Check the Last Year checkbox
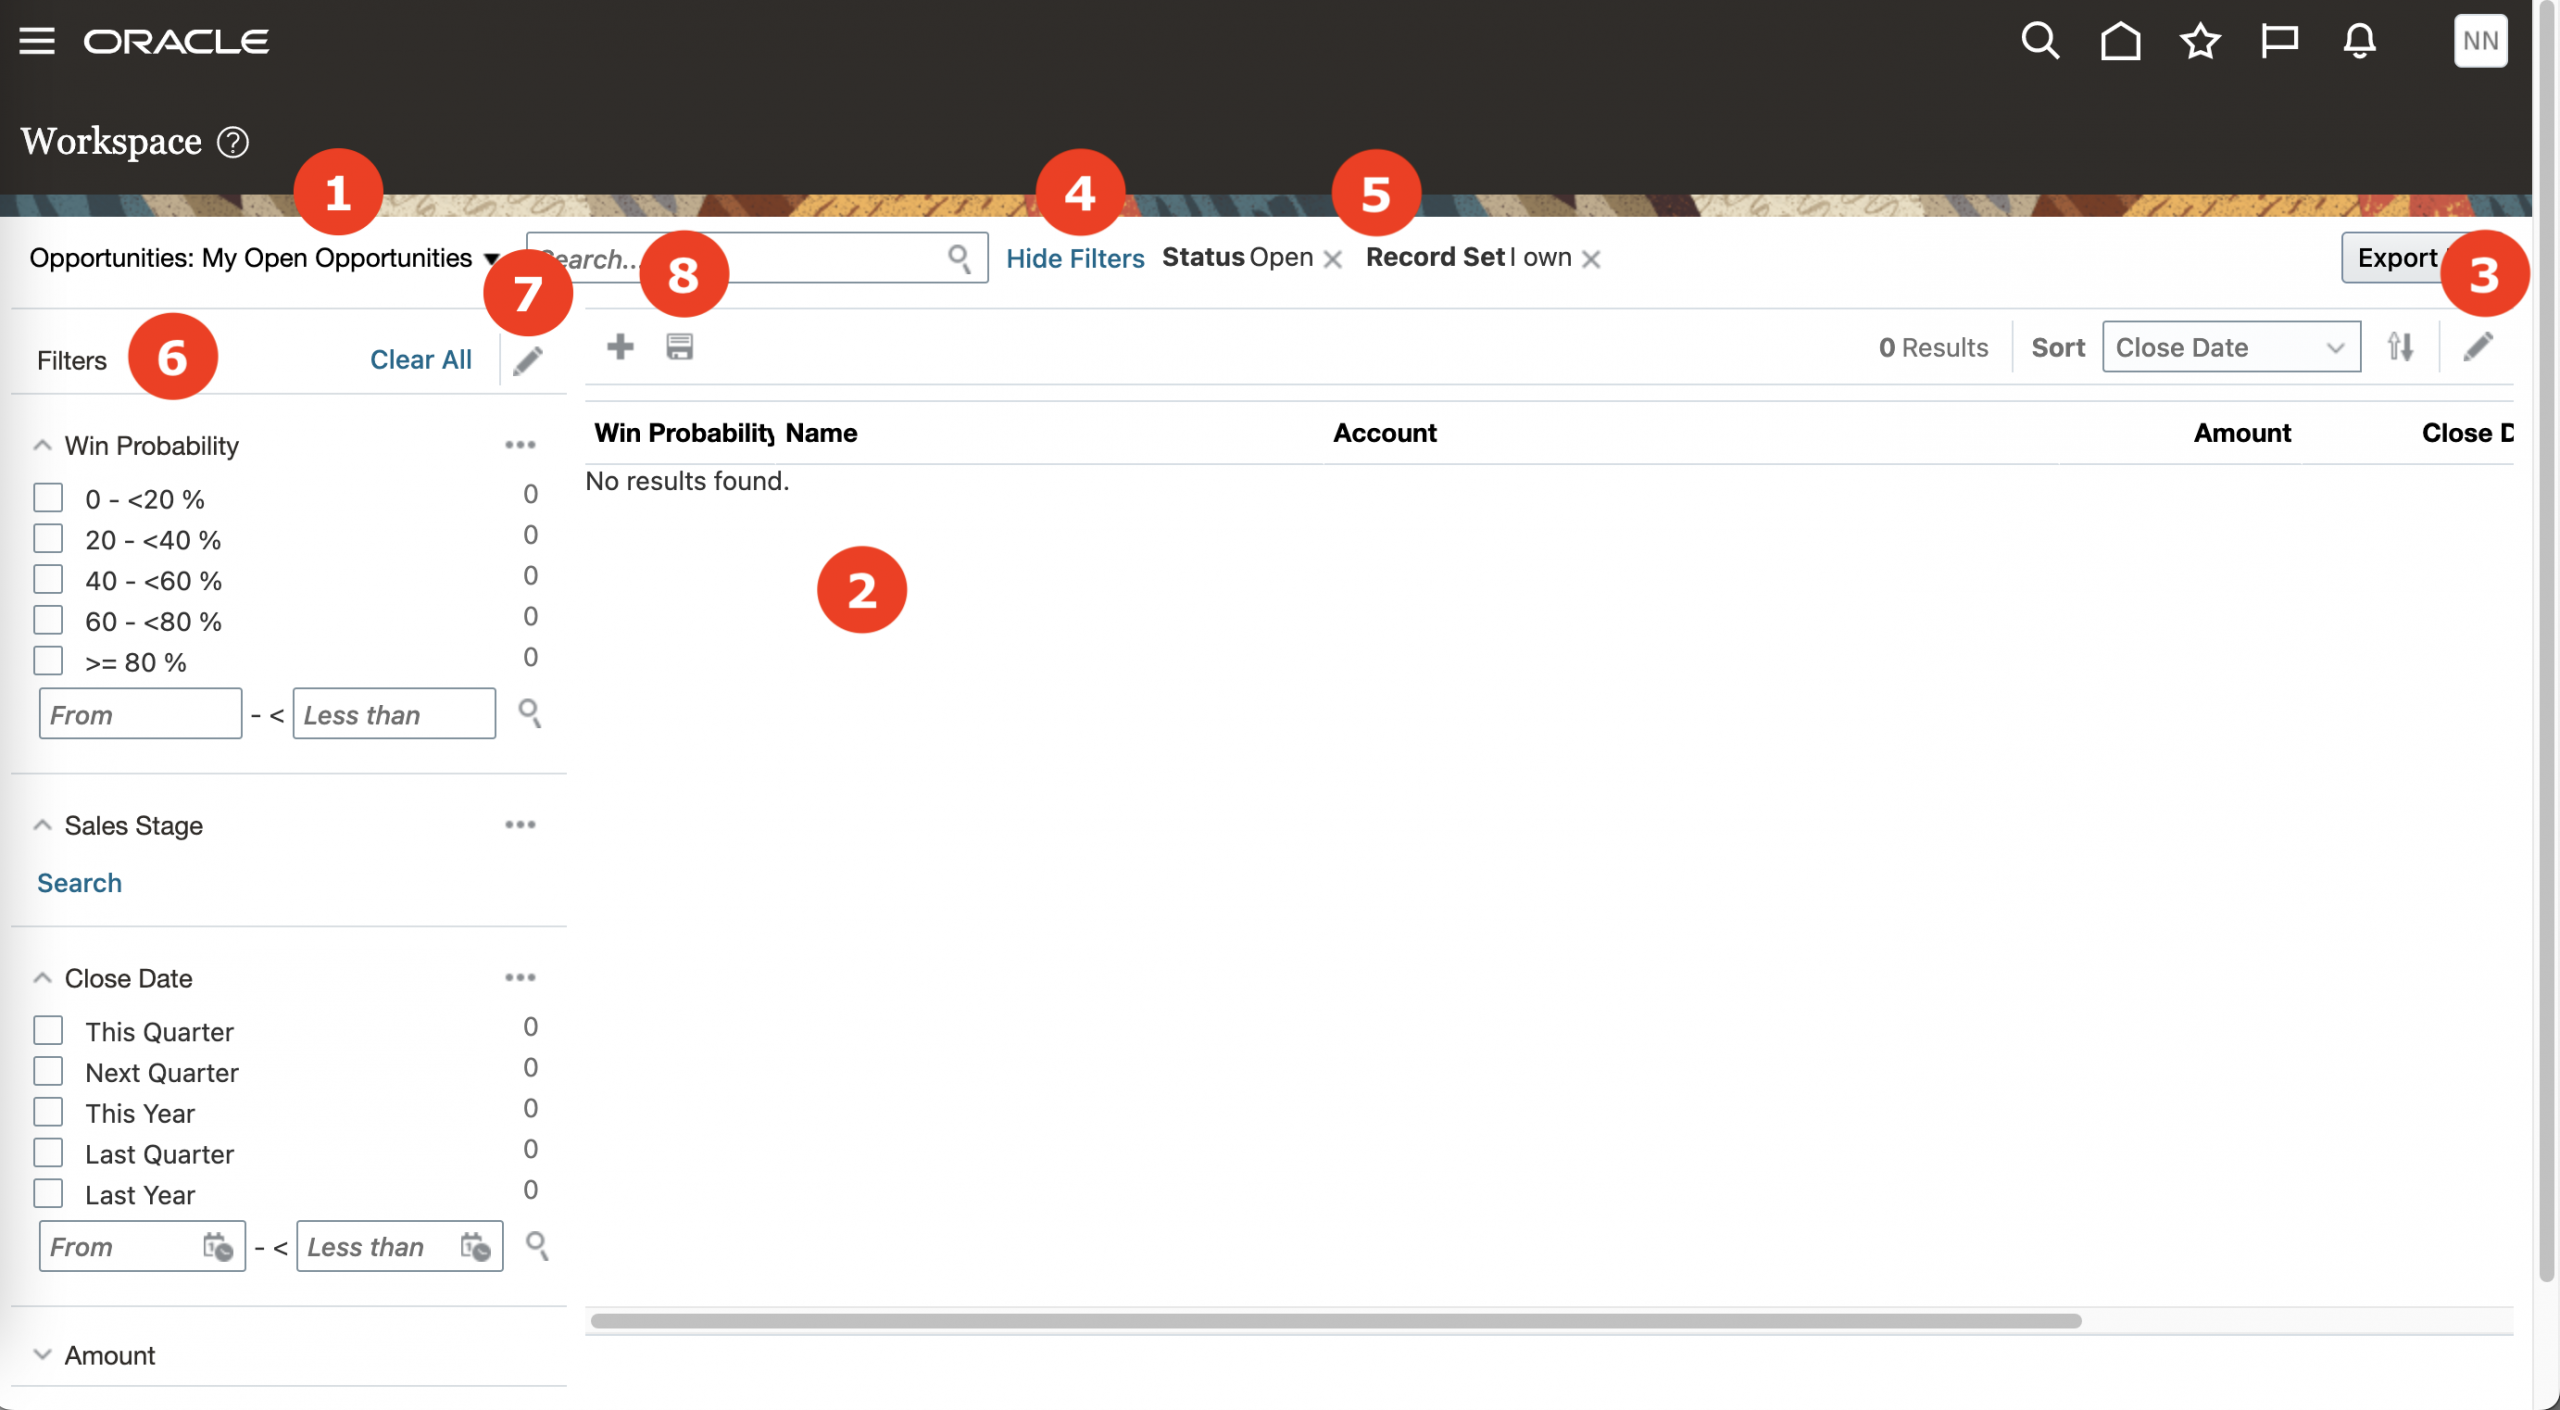The width and height of the screenshot is (2560, 1410). click(x=47, y=1192)
